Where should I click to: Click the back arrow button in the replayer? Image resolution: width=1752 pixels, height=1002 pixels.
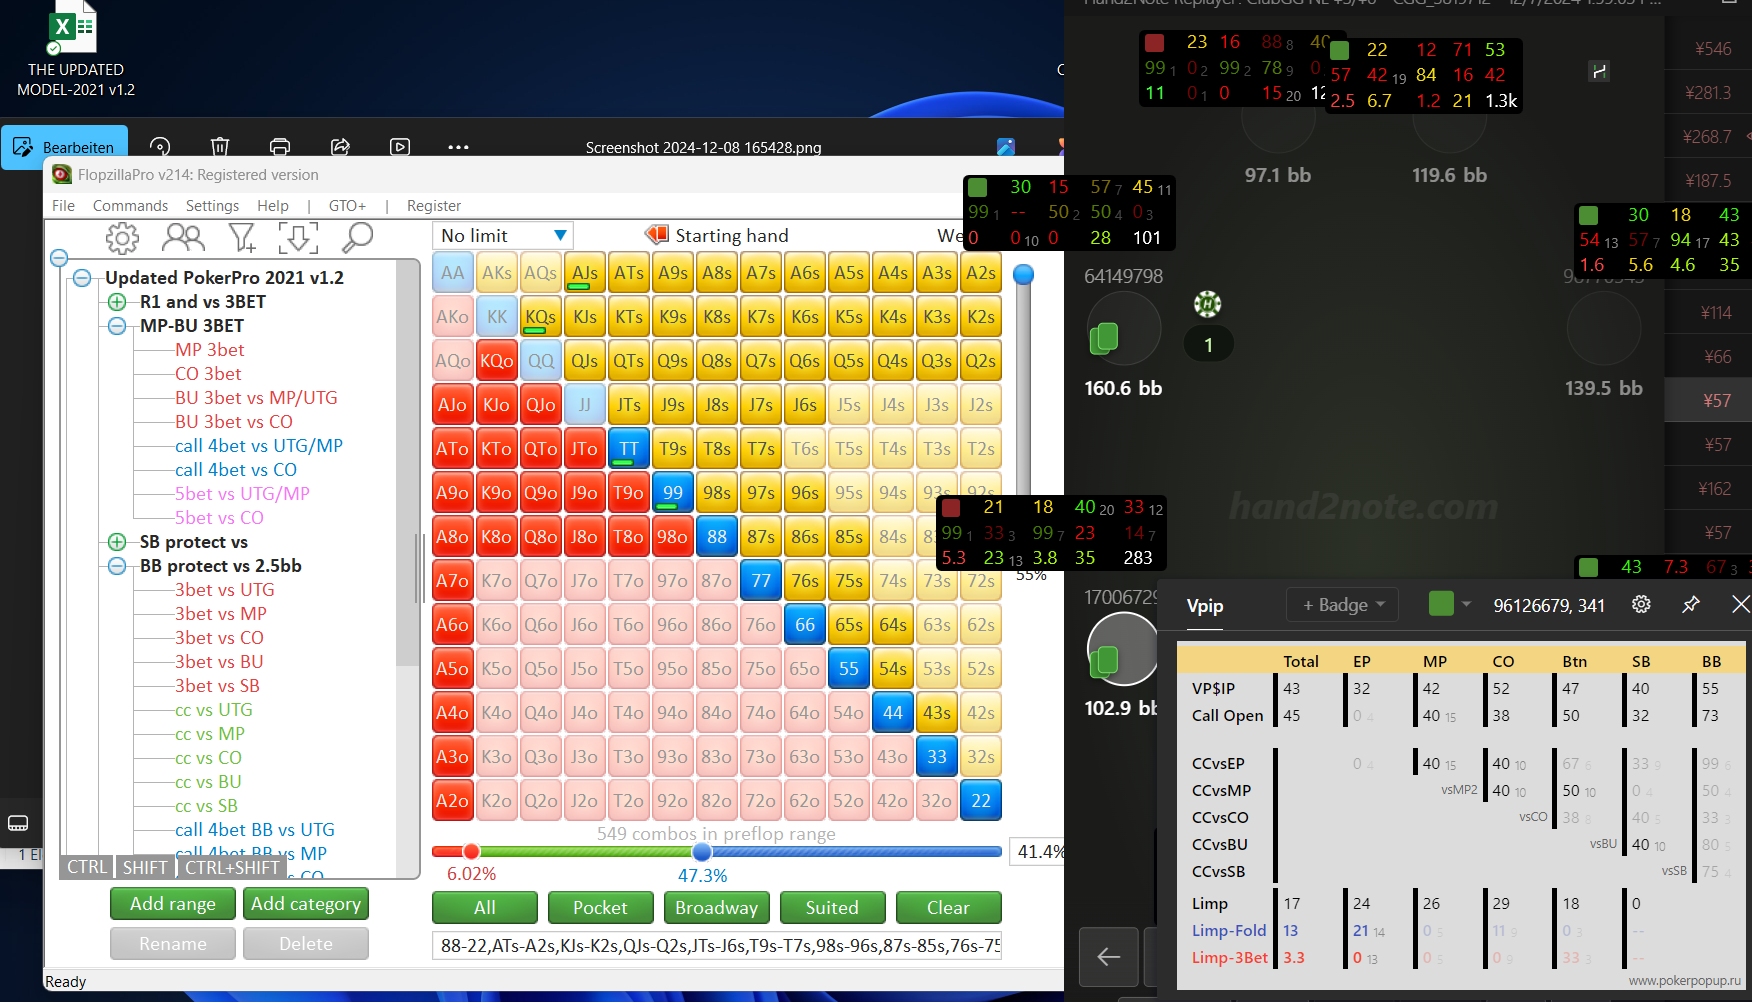pos(1108,957)
